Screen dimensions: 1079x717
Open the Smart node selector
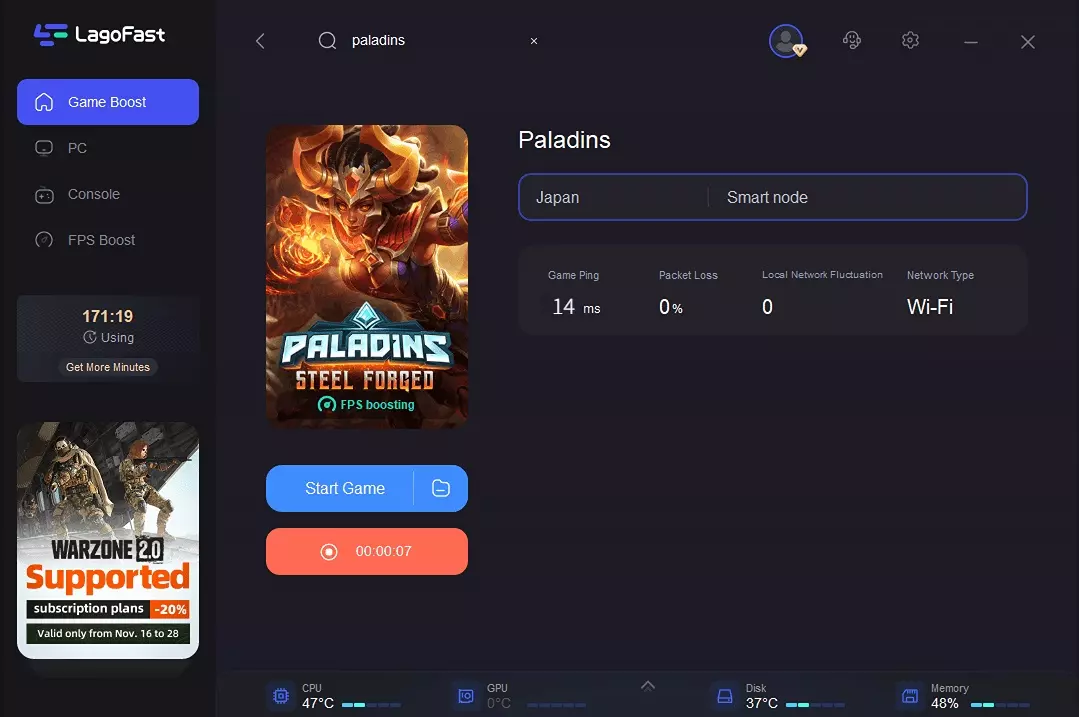coord(867,197)
